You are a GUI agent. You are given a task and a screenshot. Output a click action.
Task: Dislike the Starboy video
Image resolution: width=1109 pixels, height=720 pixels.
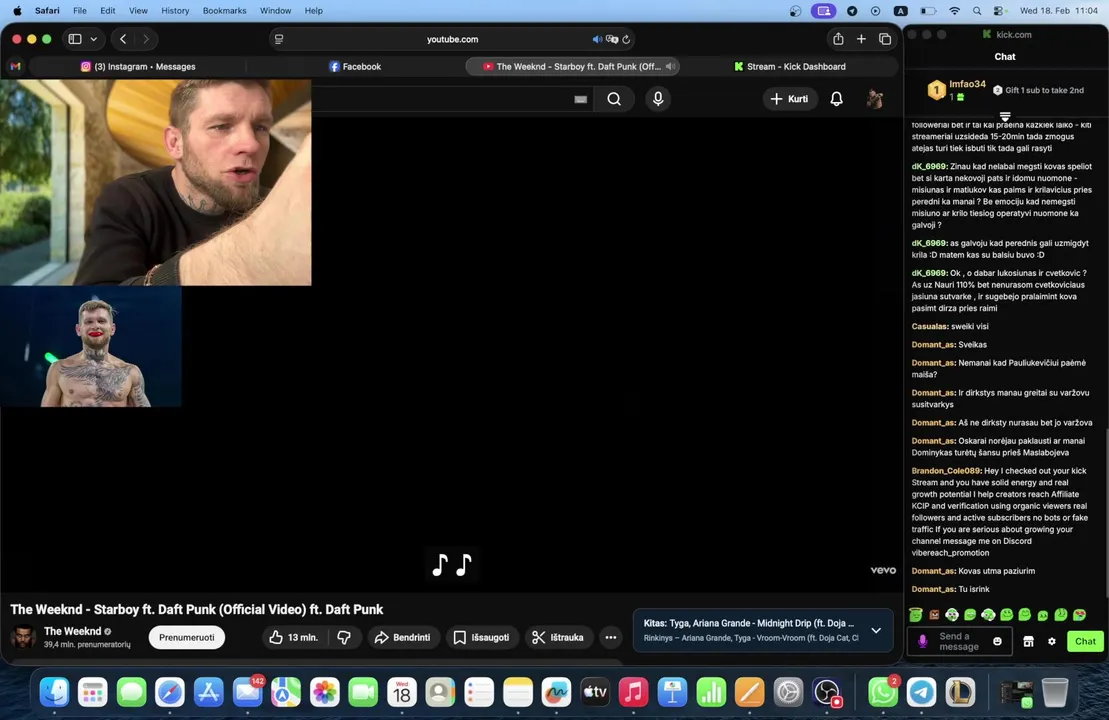click(344, 637)
